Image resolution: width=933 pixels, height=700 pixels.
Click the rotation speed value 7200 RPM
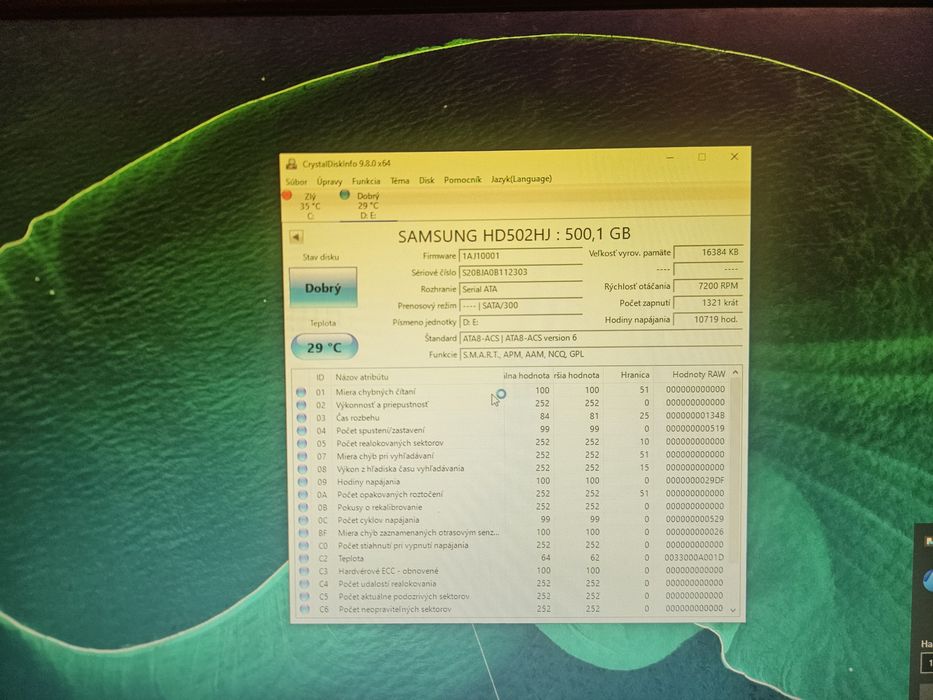point(708,286)
